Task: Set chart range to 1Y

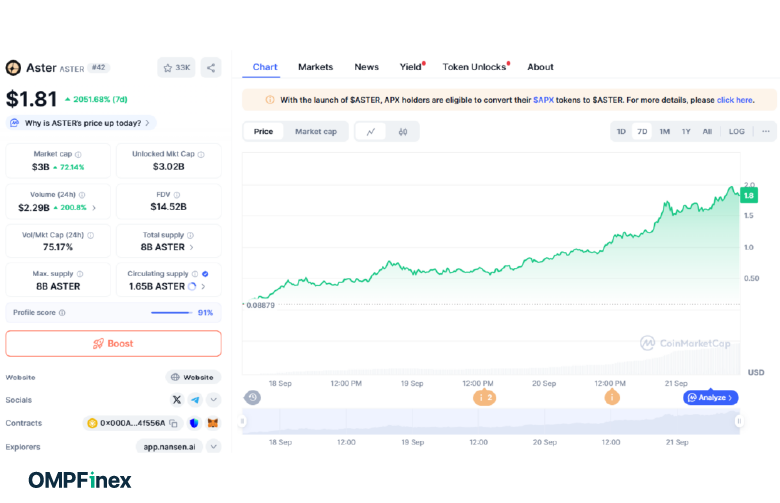Action: pos(686,131)
